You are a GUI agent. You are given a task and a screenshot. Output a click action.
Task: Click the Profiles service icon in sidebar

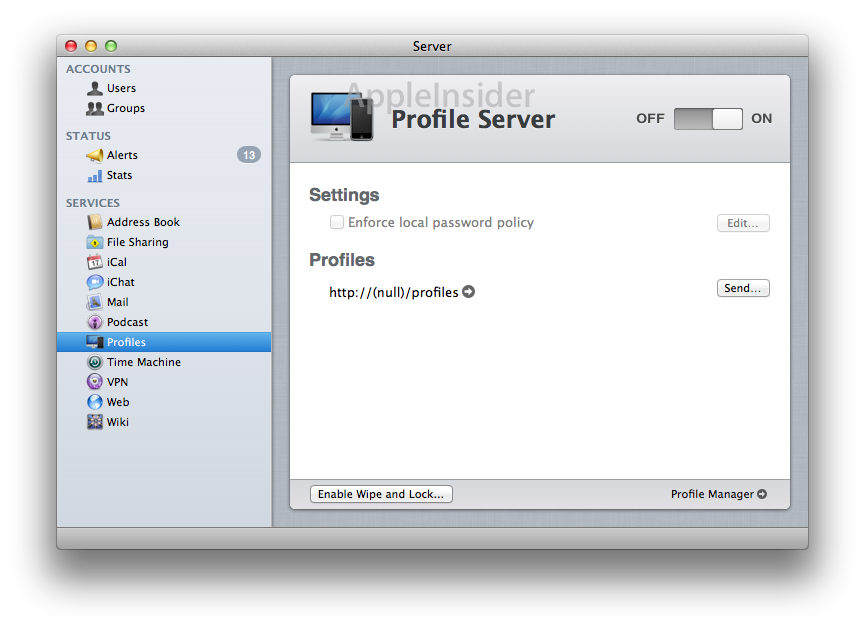(95, 342)
